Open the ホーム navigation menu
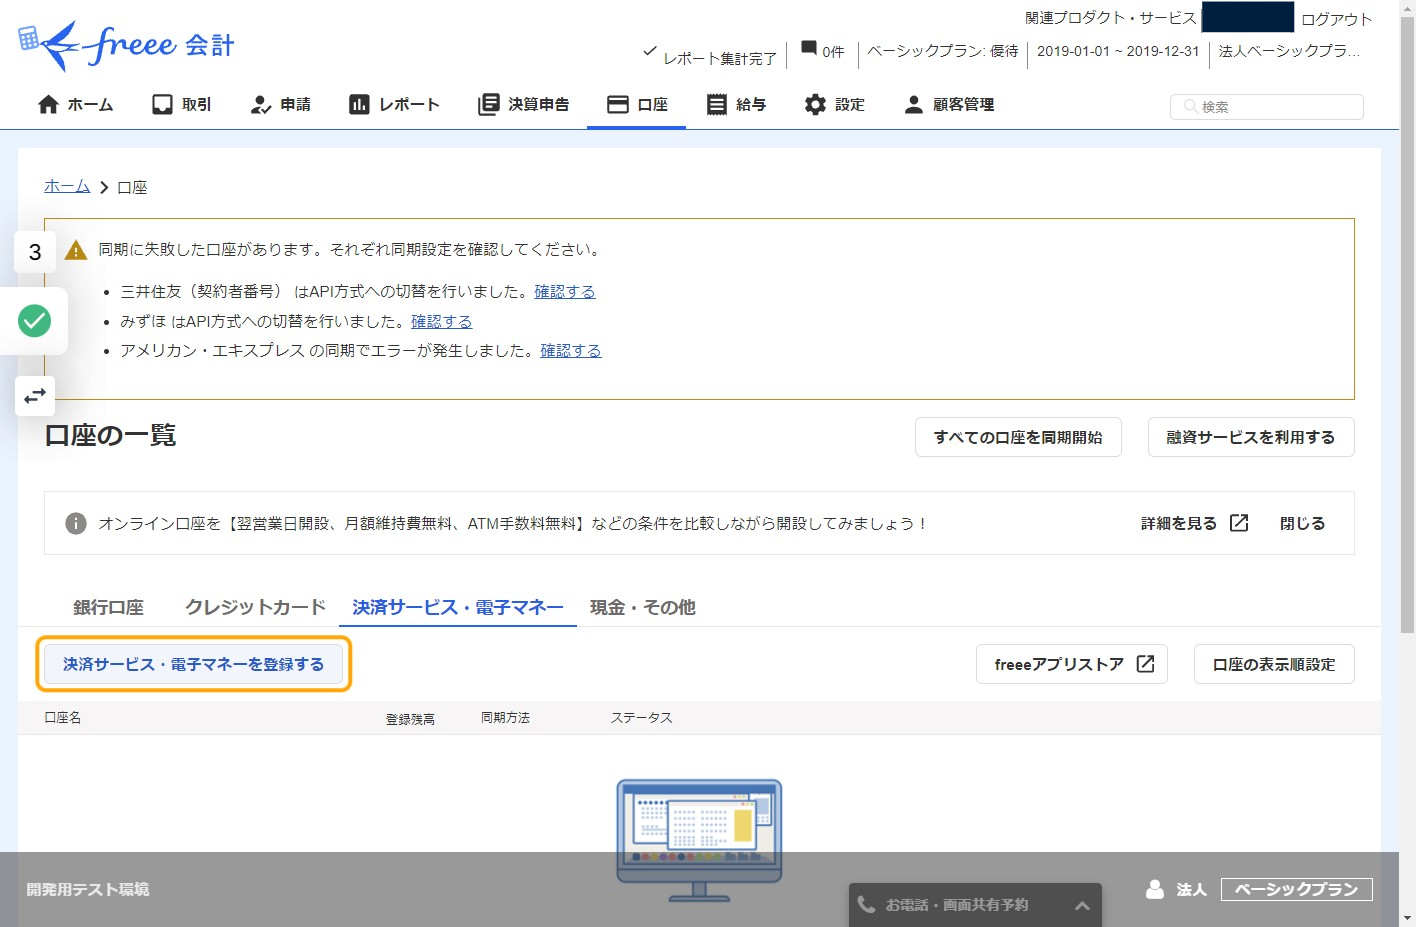1416x927 pixels. click(75, 104)
